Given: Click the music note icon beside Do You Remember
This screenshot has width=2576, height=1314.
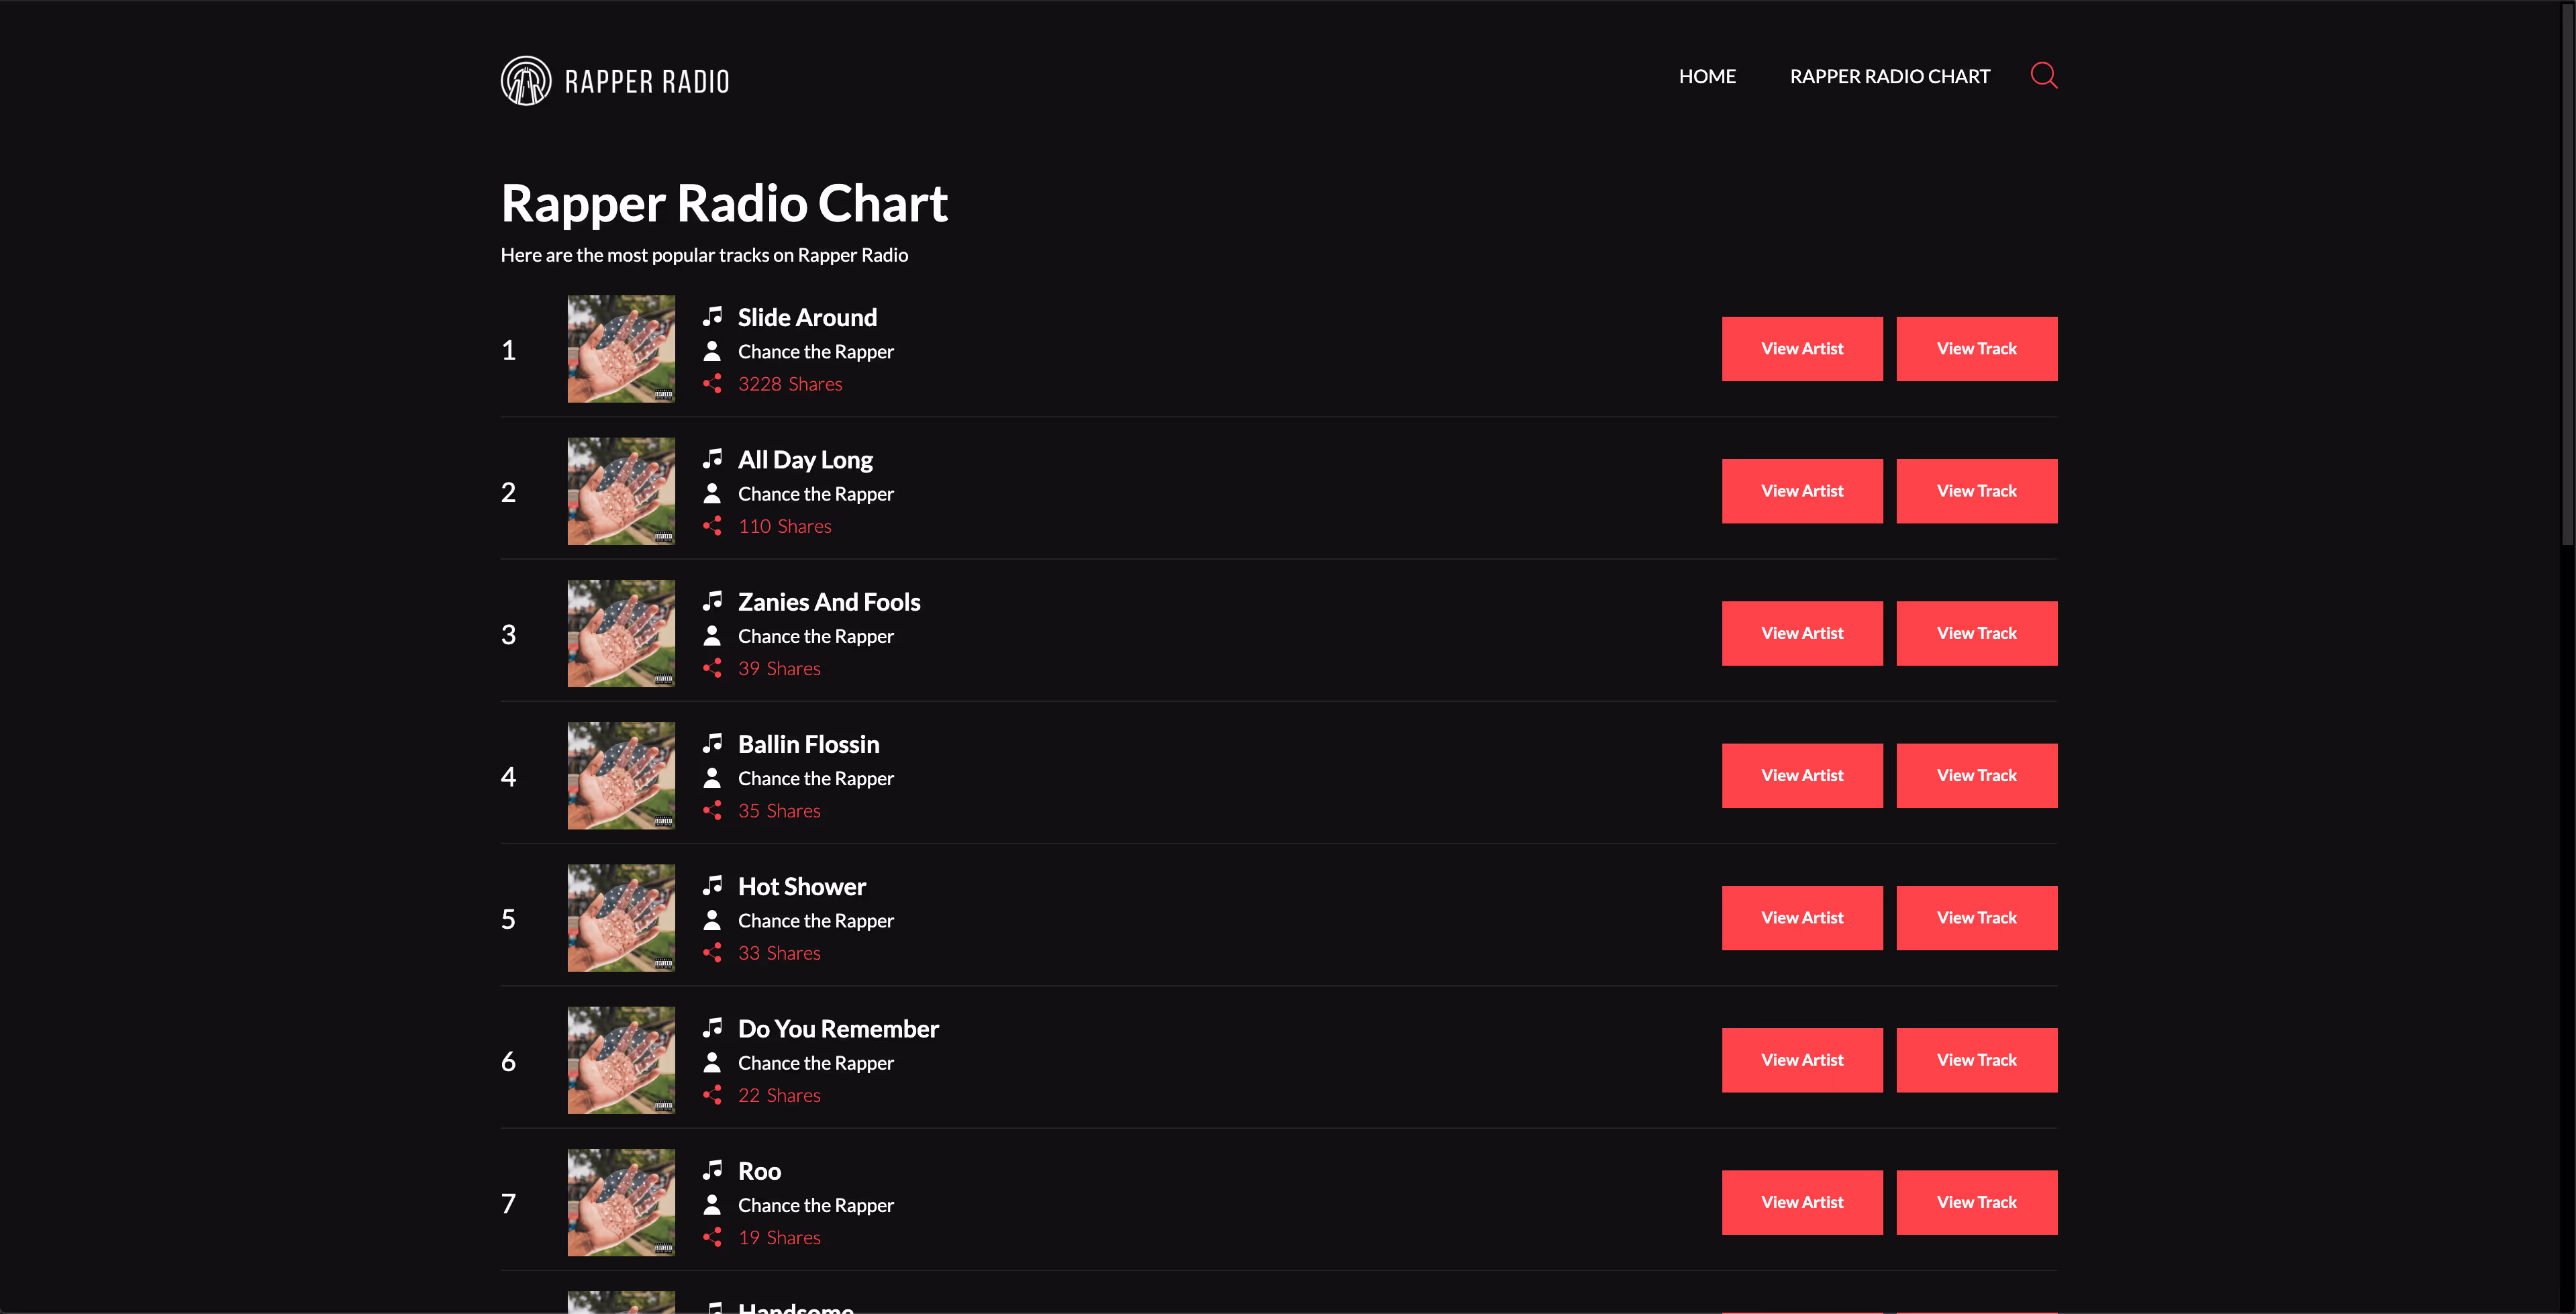Looking at the screenshot, I should (712, 1027).
